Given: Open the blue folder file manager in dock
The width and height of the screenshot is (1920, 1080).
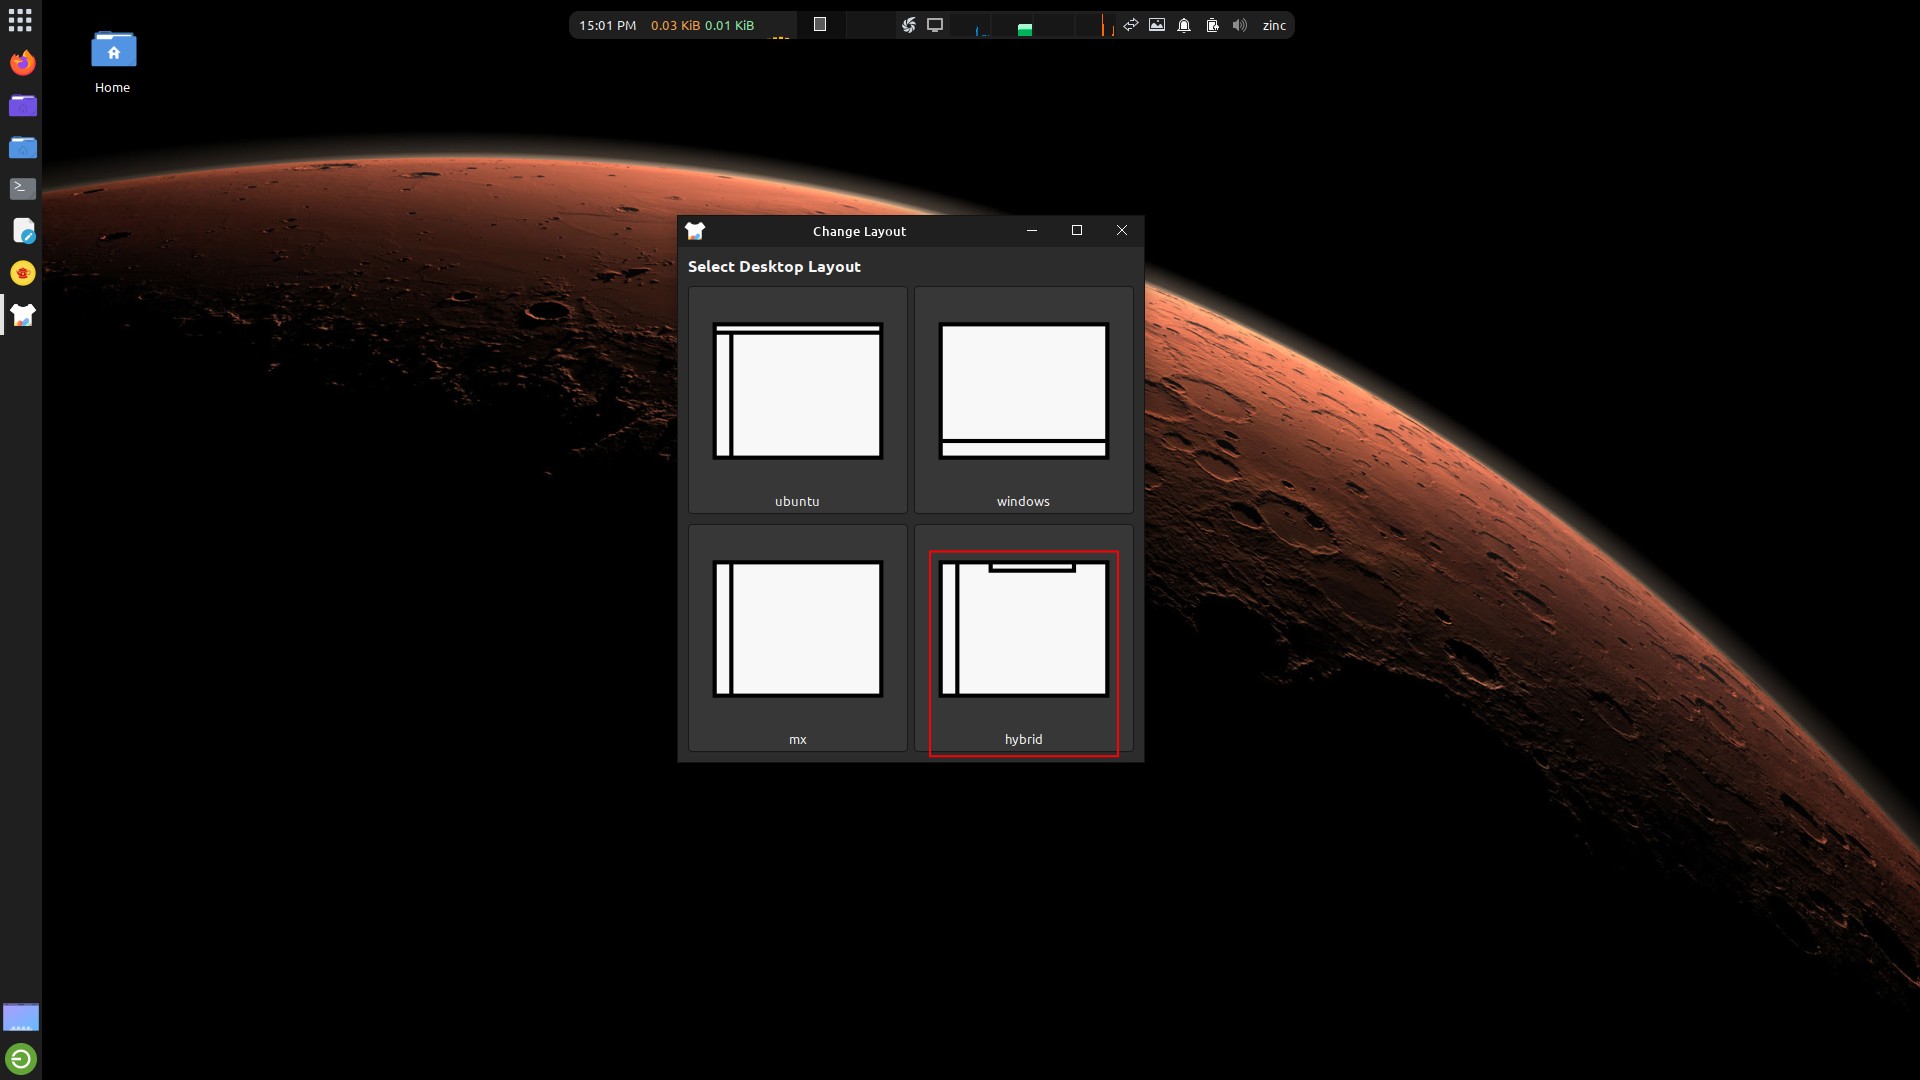Looking at the screenshot, I should 22,147.
